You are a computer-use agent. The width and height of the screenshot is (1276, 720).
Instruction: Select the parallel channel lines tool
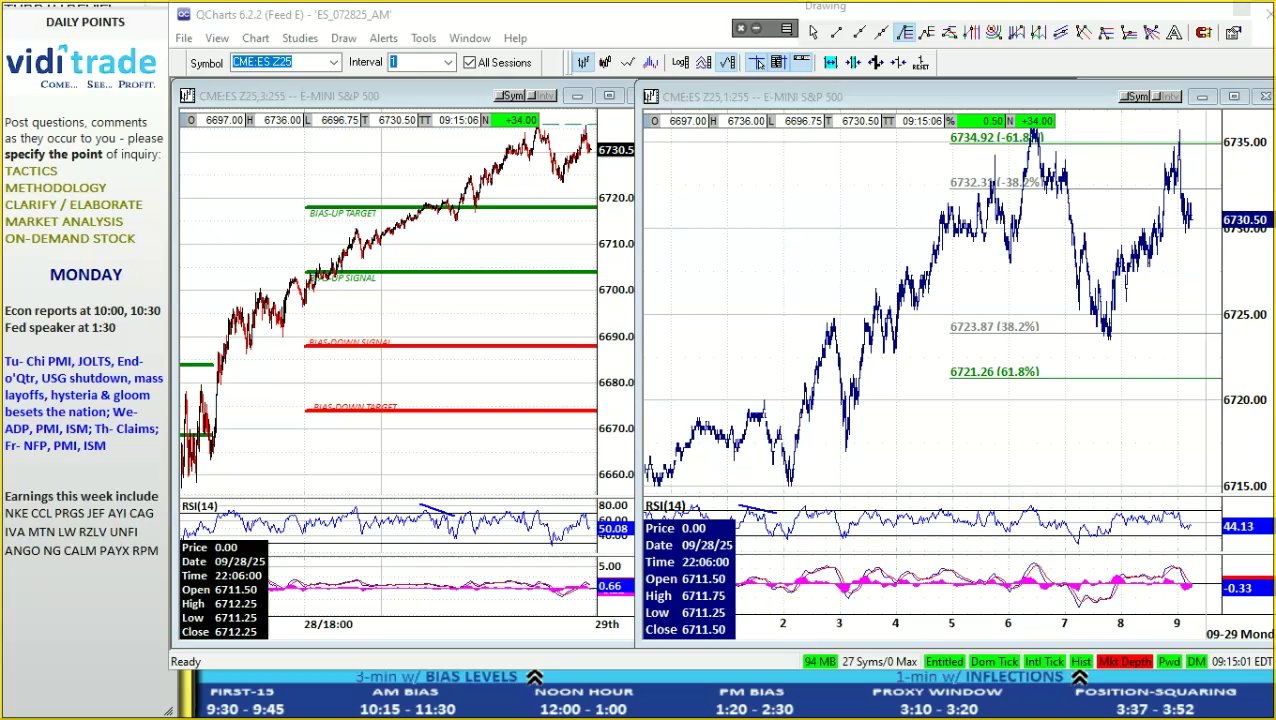1061,32
